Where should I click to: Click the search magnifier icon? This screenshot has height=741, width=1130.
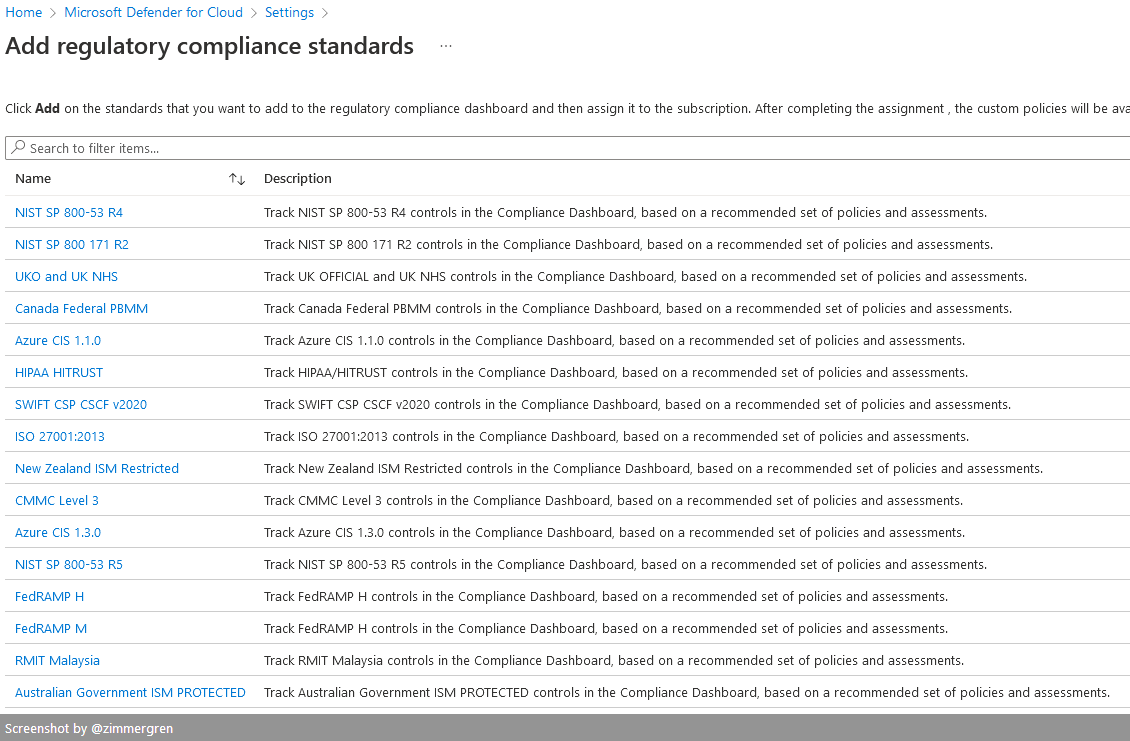point(18,148)
